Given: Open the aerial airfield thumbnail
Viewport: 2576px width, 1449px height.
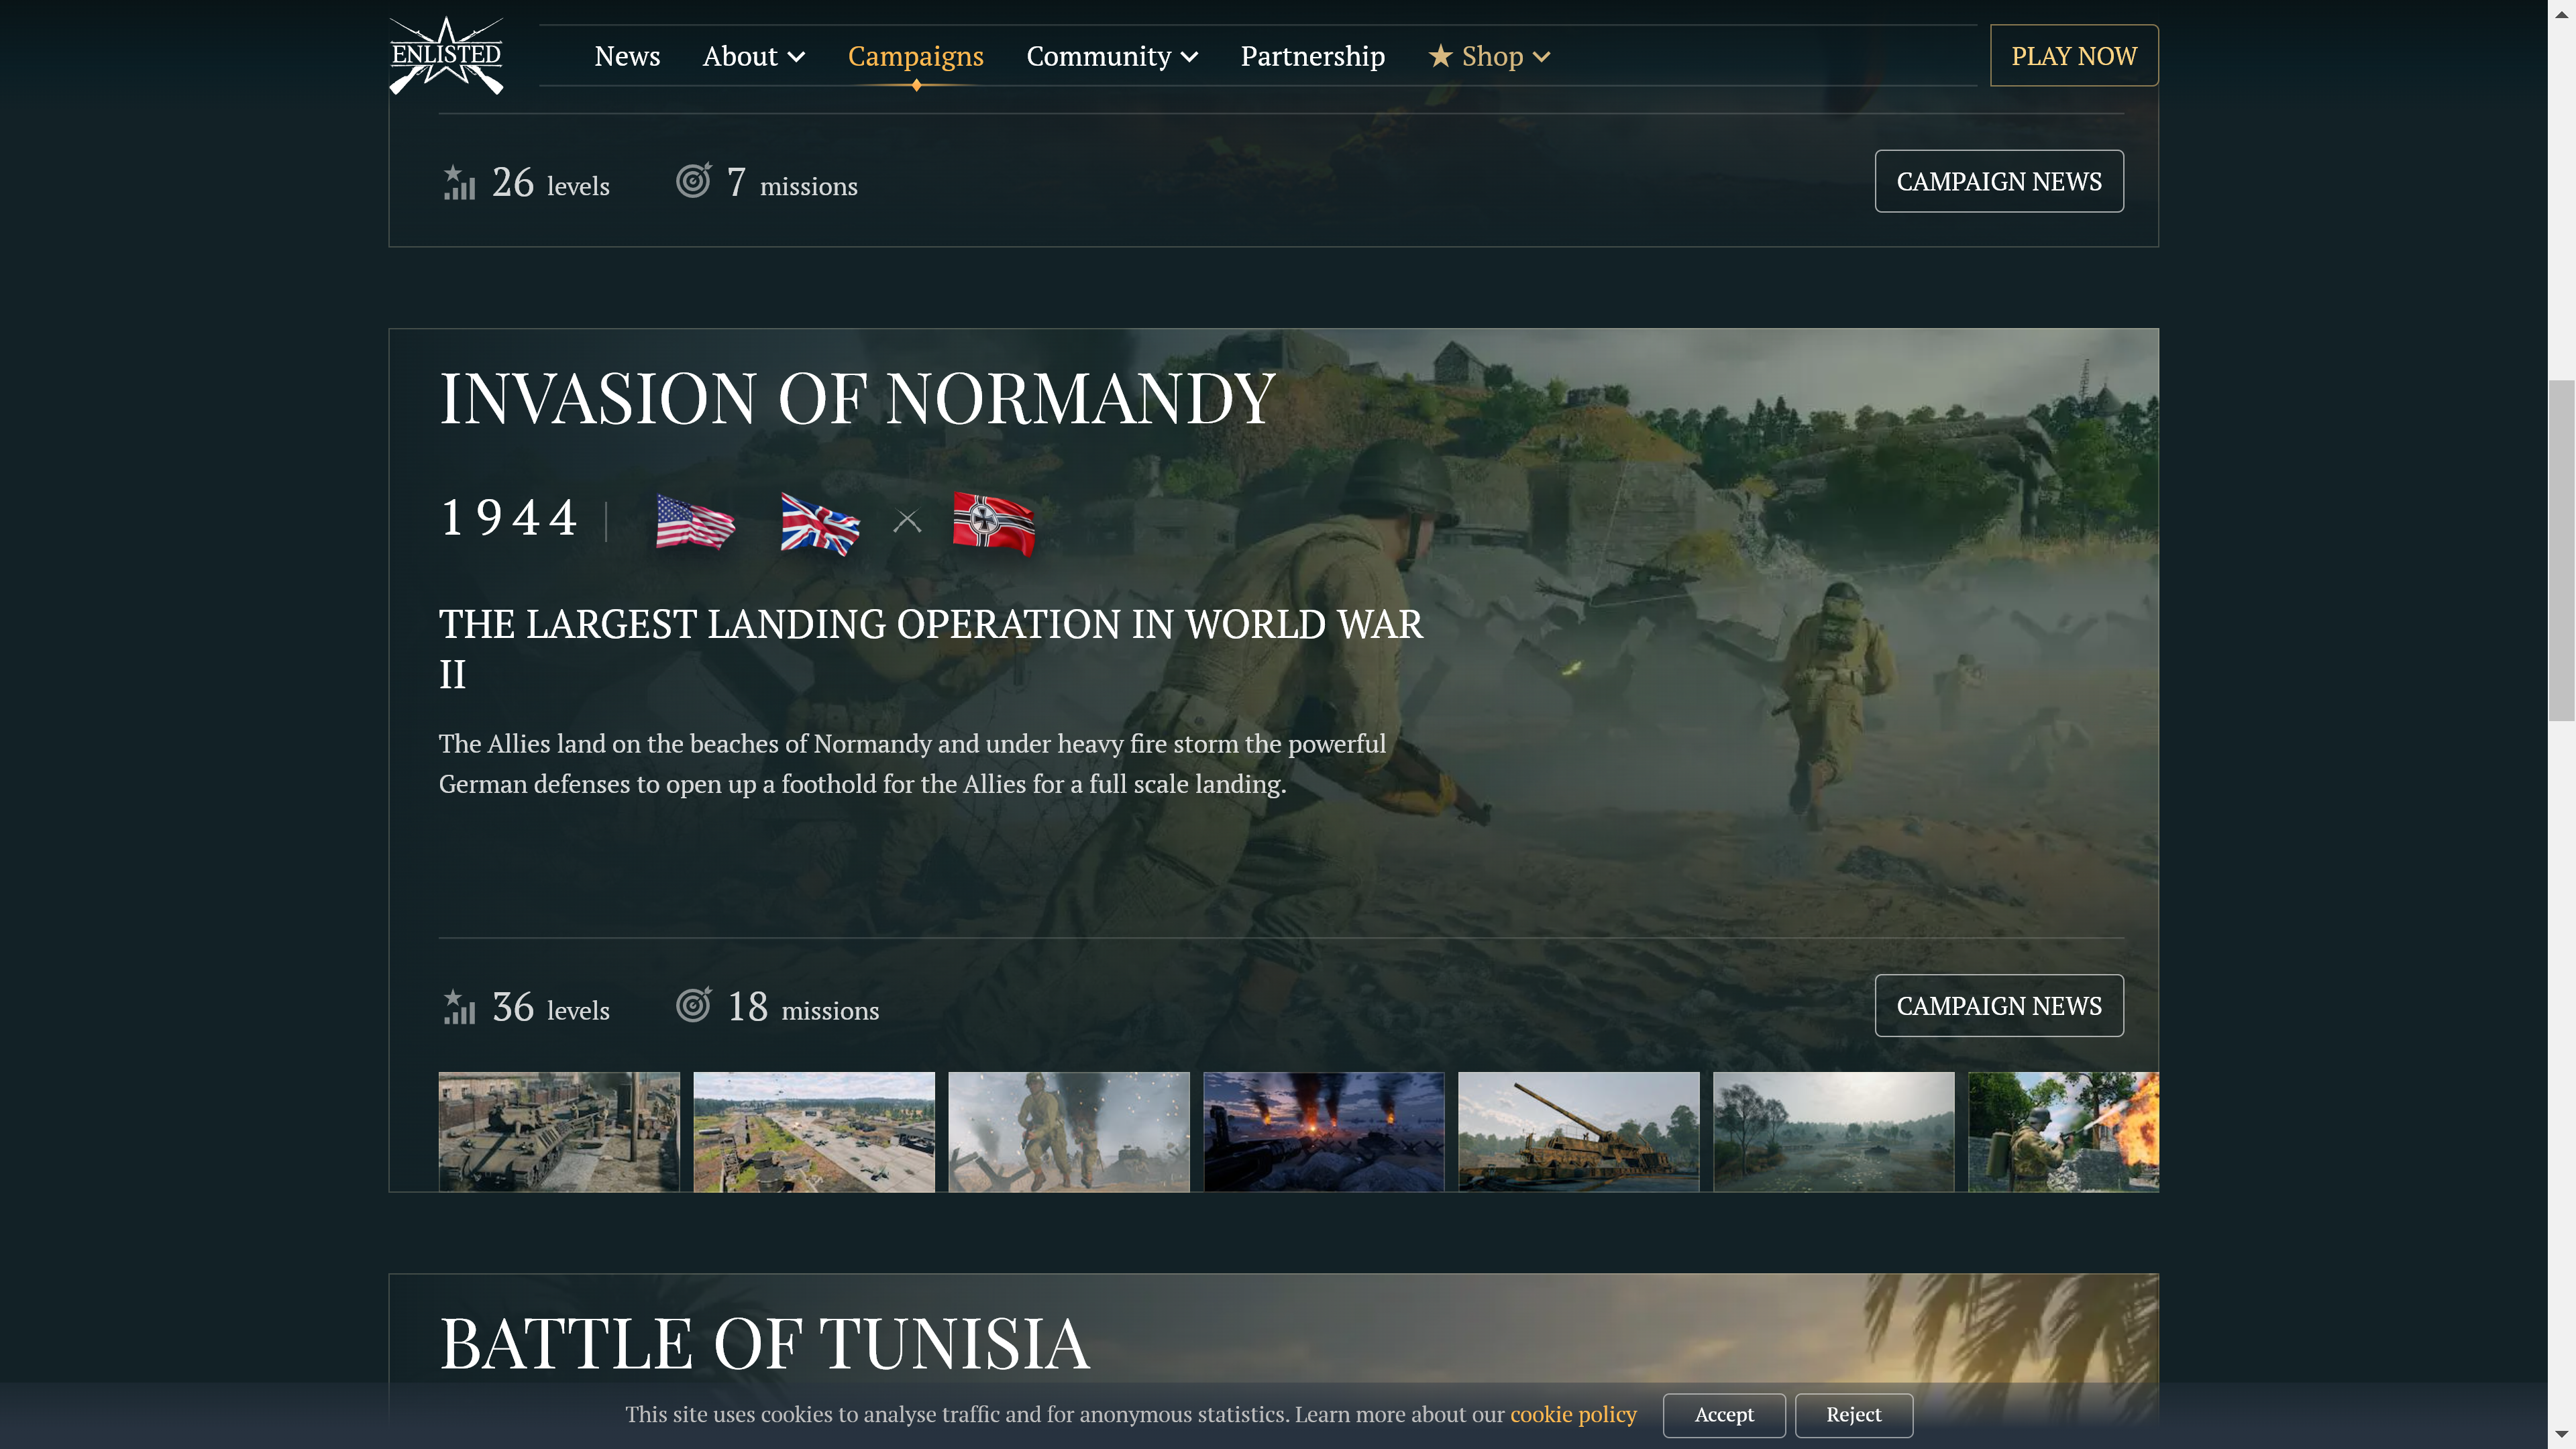Looking at the screenshot, I should (814, 1131).
